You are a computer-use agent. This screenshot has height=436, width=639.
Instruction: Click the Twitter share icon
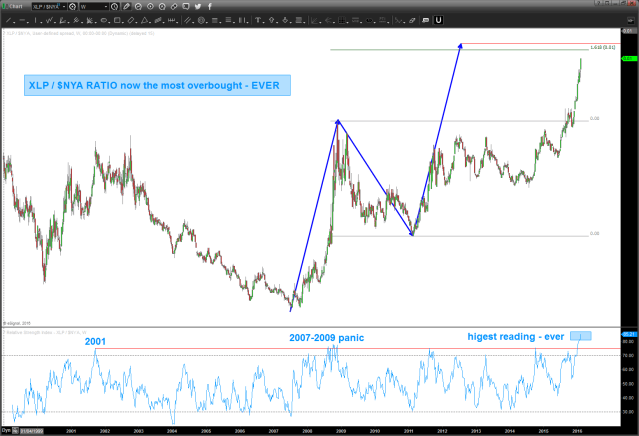[x=197, y=7]
